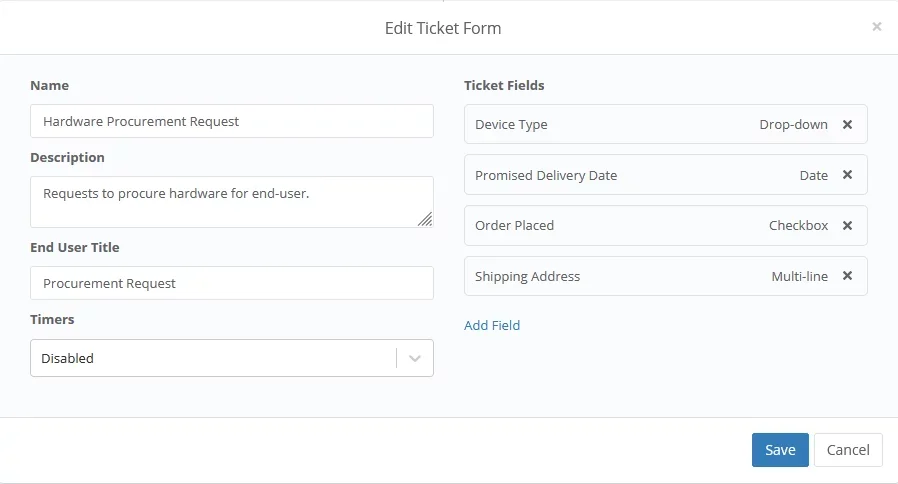
Task: Select the Device Type field name
Action: [x=511, y=125]
